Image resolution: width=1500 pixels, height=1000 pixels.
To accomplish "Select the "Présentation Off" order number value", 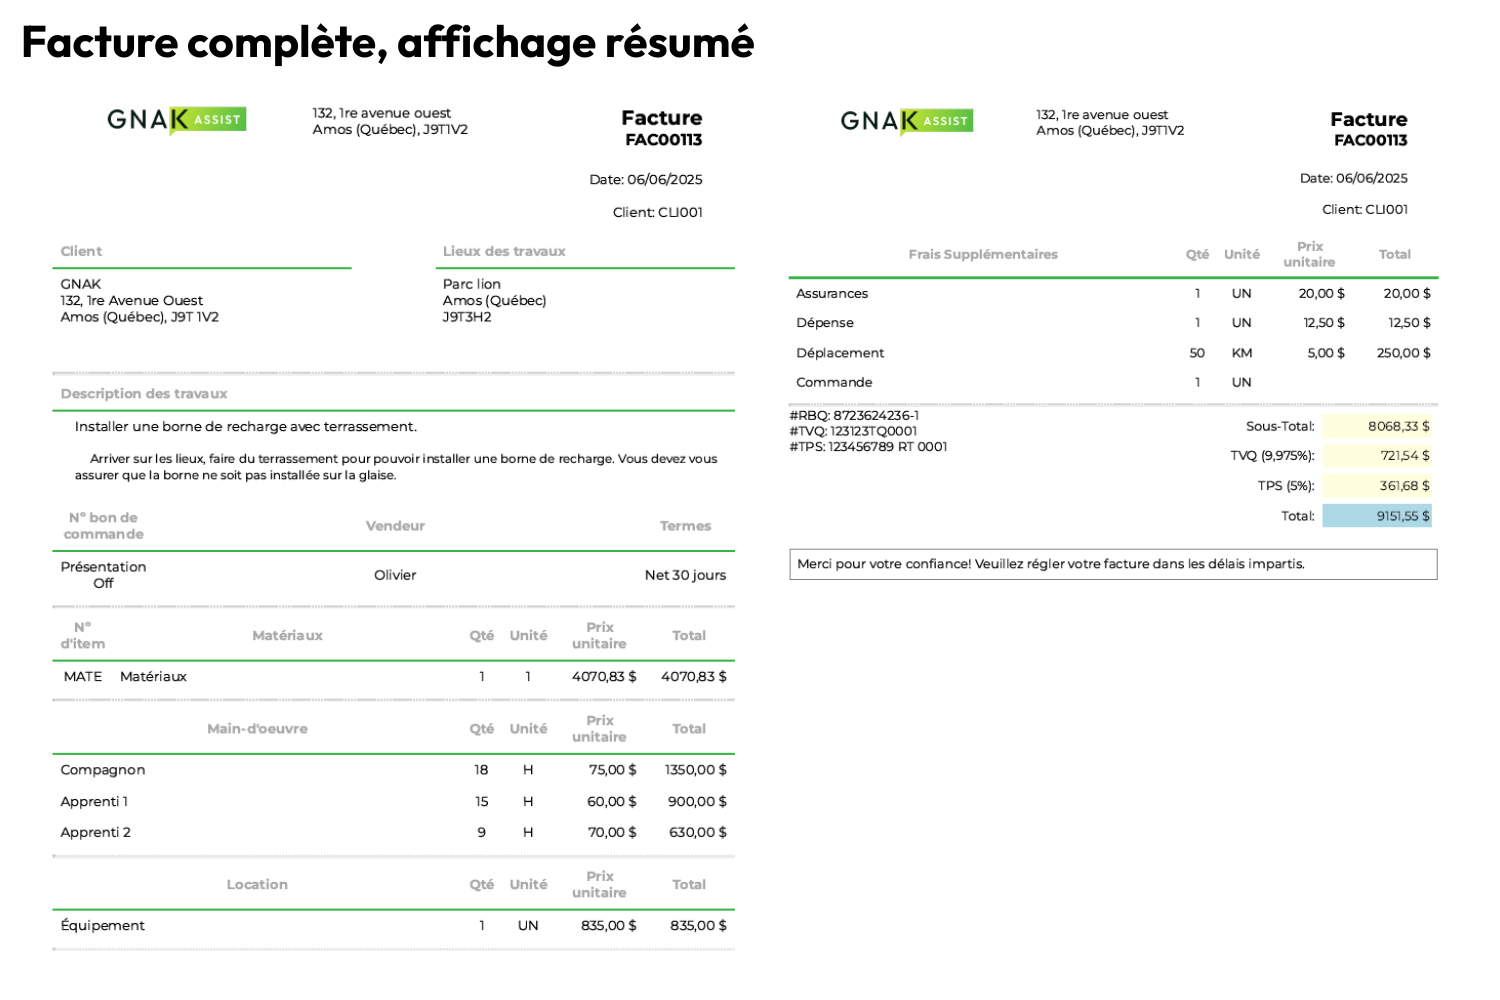I will click(x=104, y=575).
